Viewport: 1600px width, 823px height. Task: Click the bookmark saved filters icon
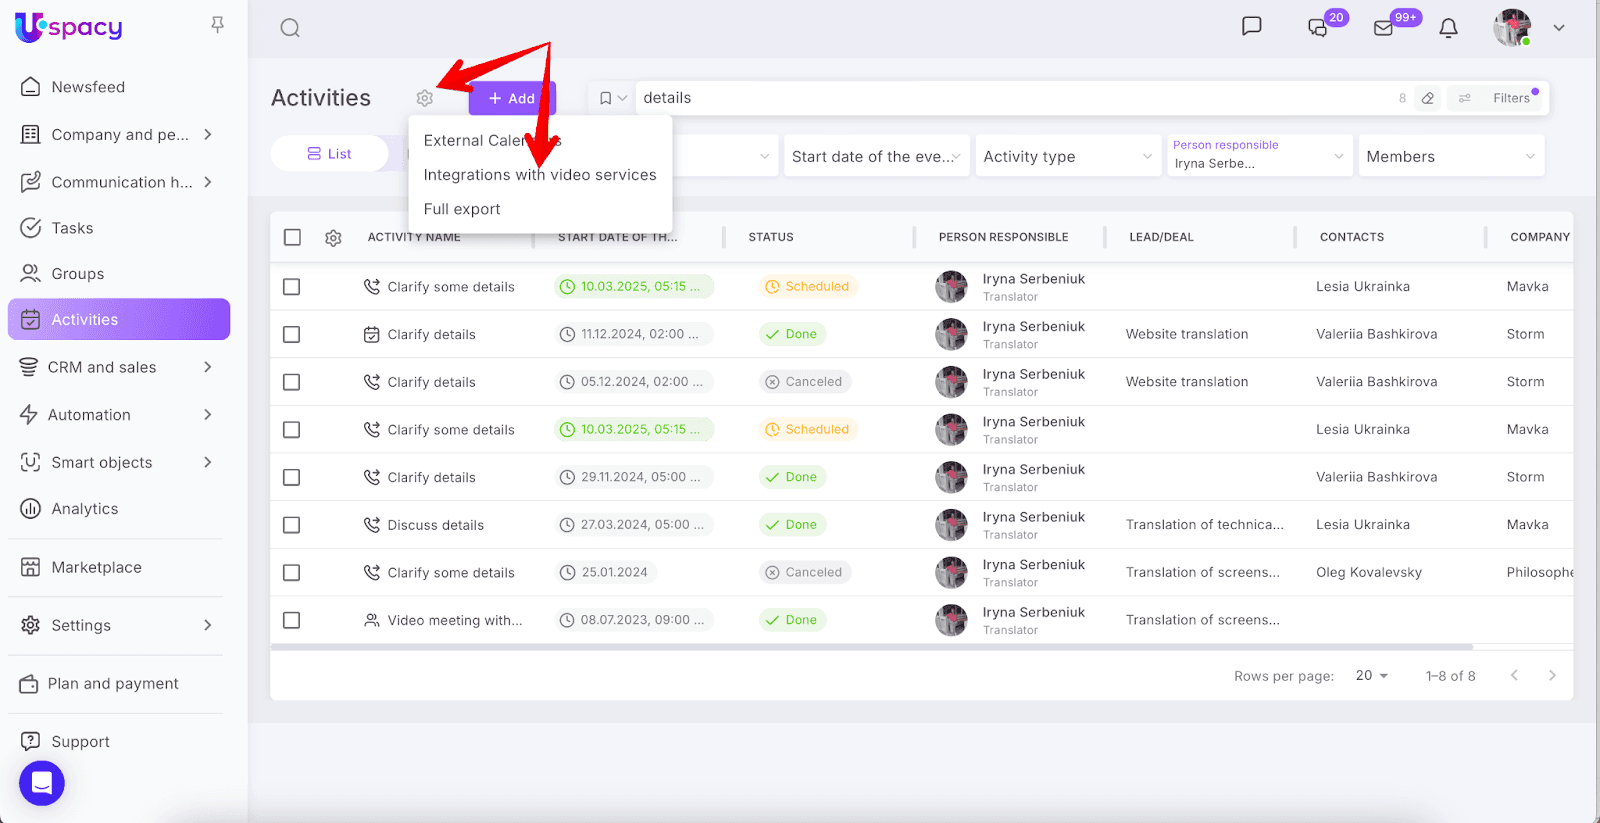click(606, 98)
